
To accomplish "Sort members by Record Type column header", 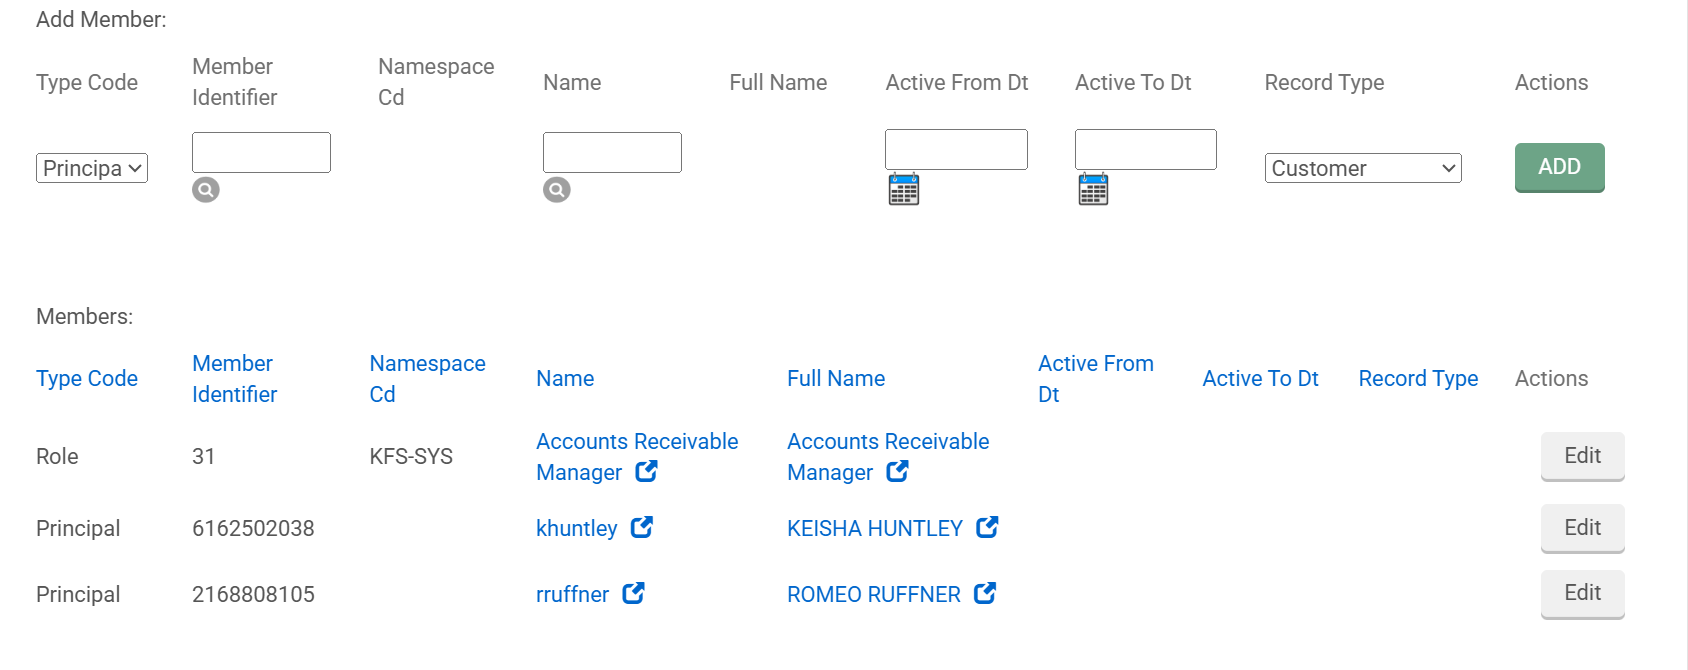I will (1418, 379).
